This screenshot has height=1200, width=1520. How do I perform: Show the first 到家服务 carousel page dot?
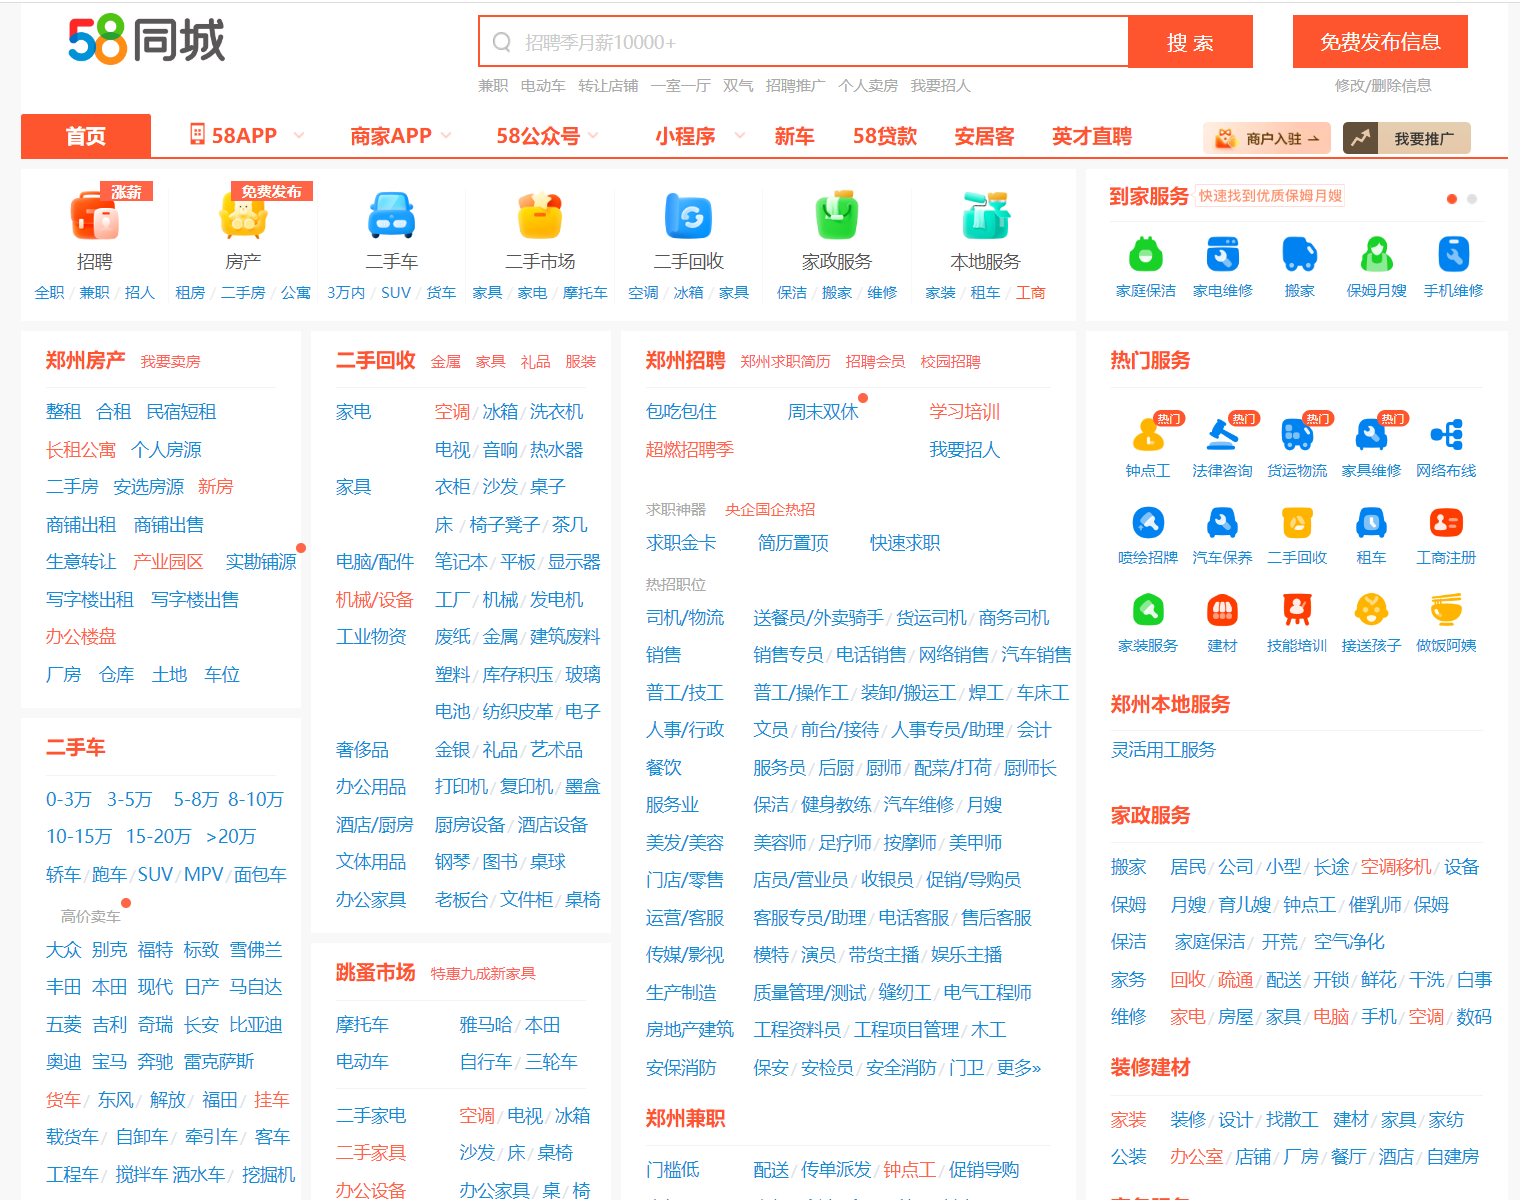(1452, 199)
